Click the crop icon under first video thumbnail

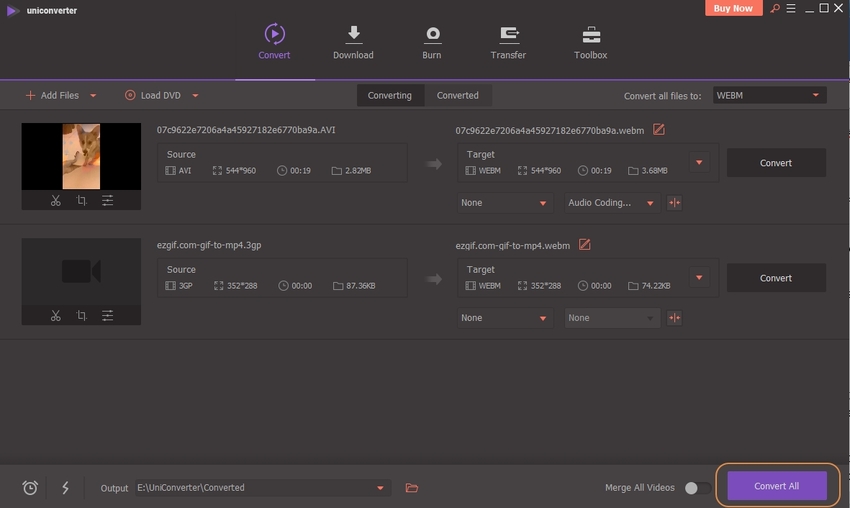[81, 201]
